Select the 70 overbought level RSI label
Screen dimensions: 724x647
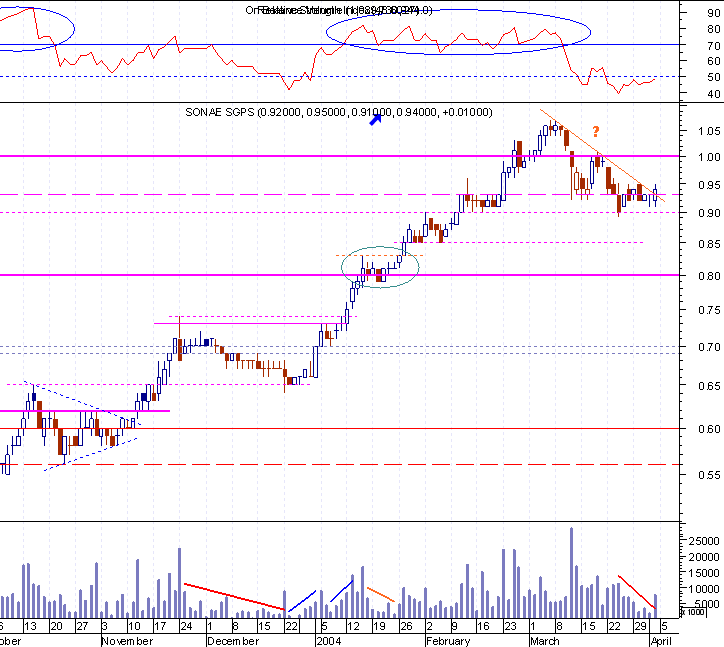(713, 46)
